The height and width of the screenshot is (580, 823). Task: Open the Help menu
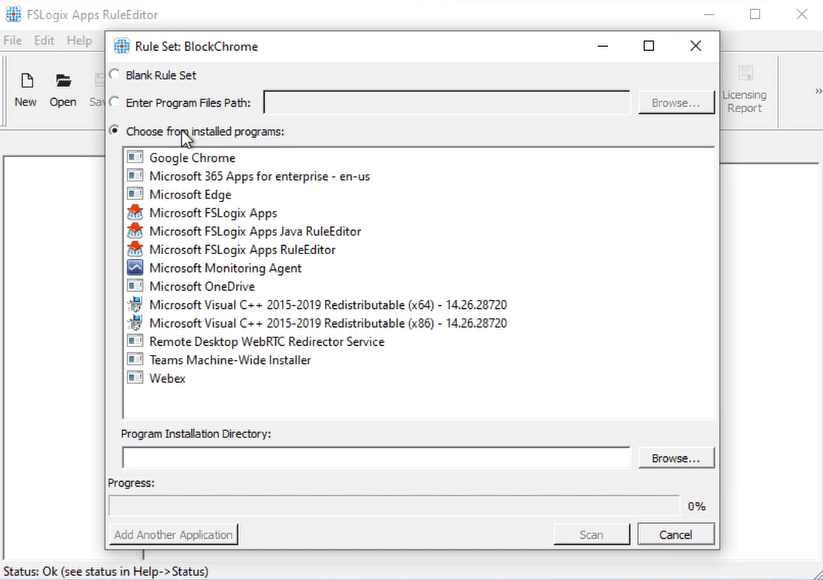(x=79, y=40)
